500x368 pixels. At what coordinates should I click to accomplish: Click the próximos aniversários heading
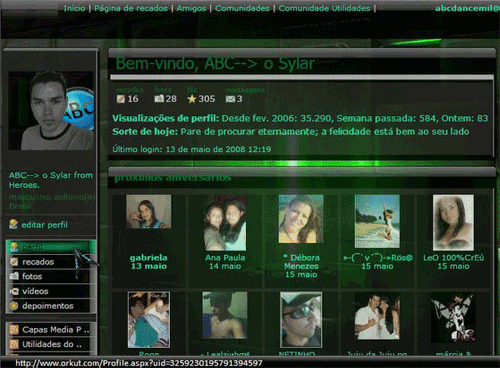(173, 177)
